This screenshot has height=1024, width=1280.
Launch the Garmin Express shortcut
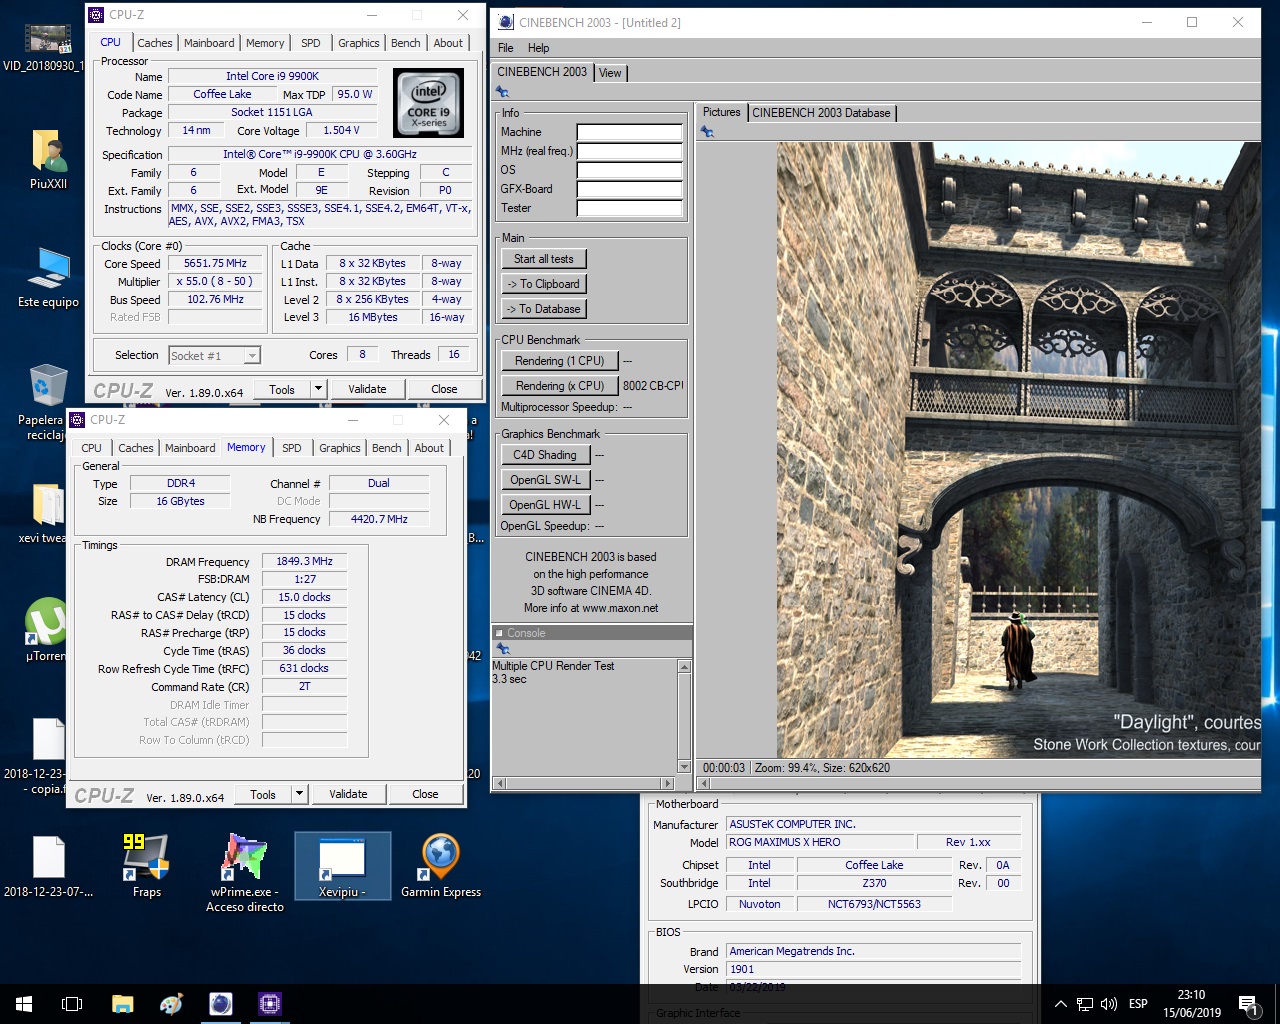(440, 866)
